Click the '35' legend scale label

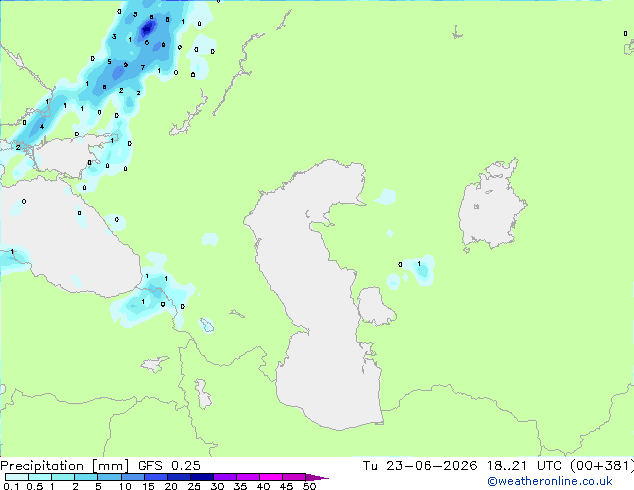(241, 486)
